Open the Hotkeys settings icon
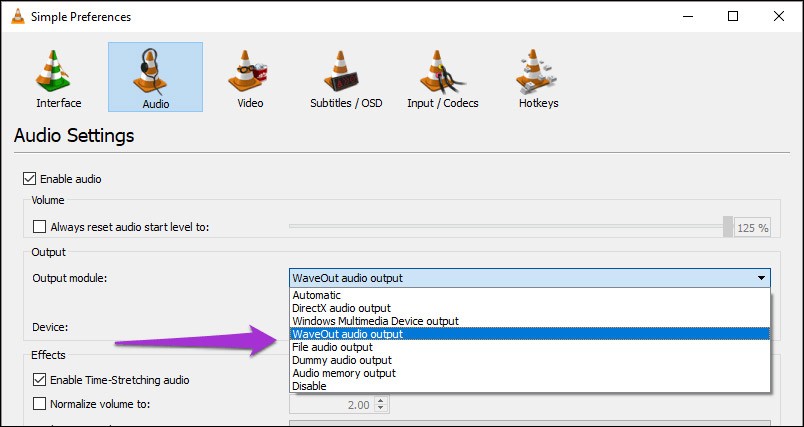The image size is (804, 427). (x=538, y=72)
